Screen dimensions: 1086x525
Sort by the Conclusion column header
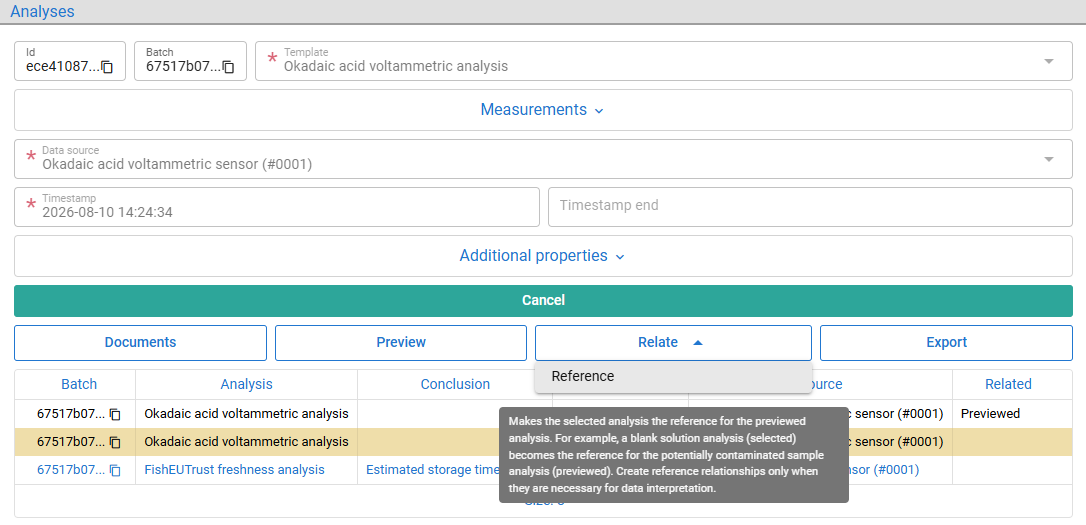pos(455,384)
